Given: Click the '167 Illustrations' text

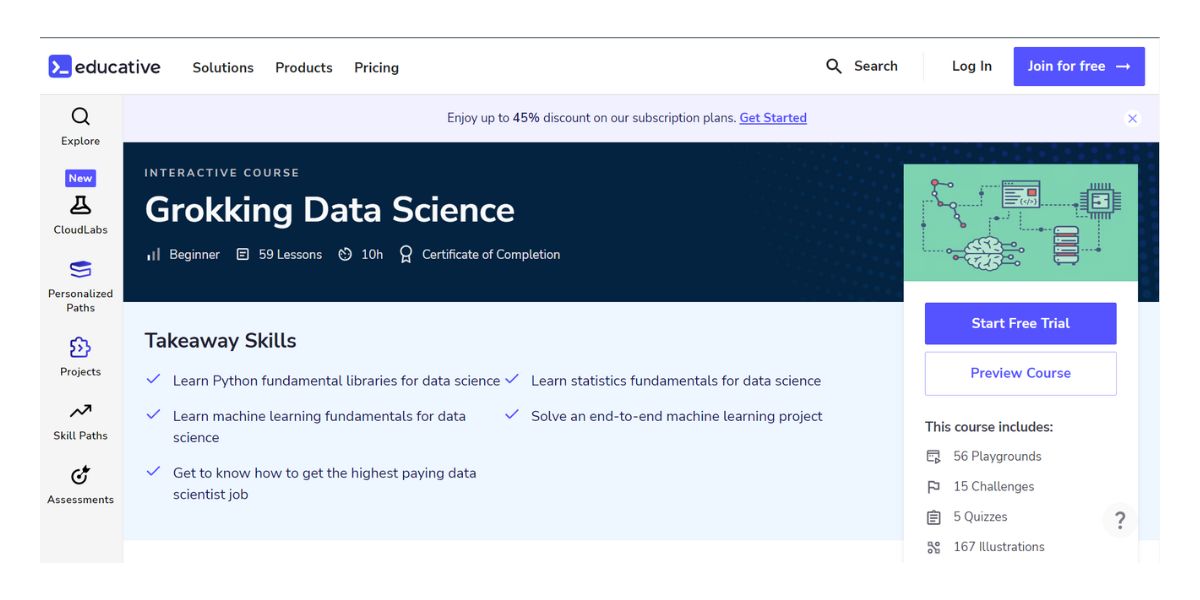Looking at the screenshot, I should coord(999,547).
